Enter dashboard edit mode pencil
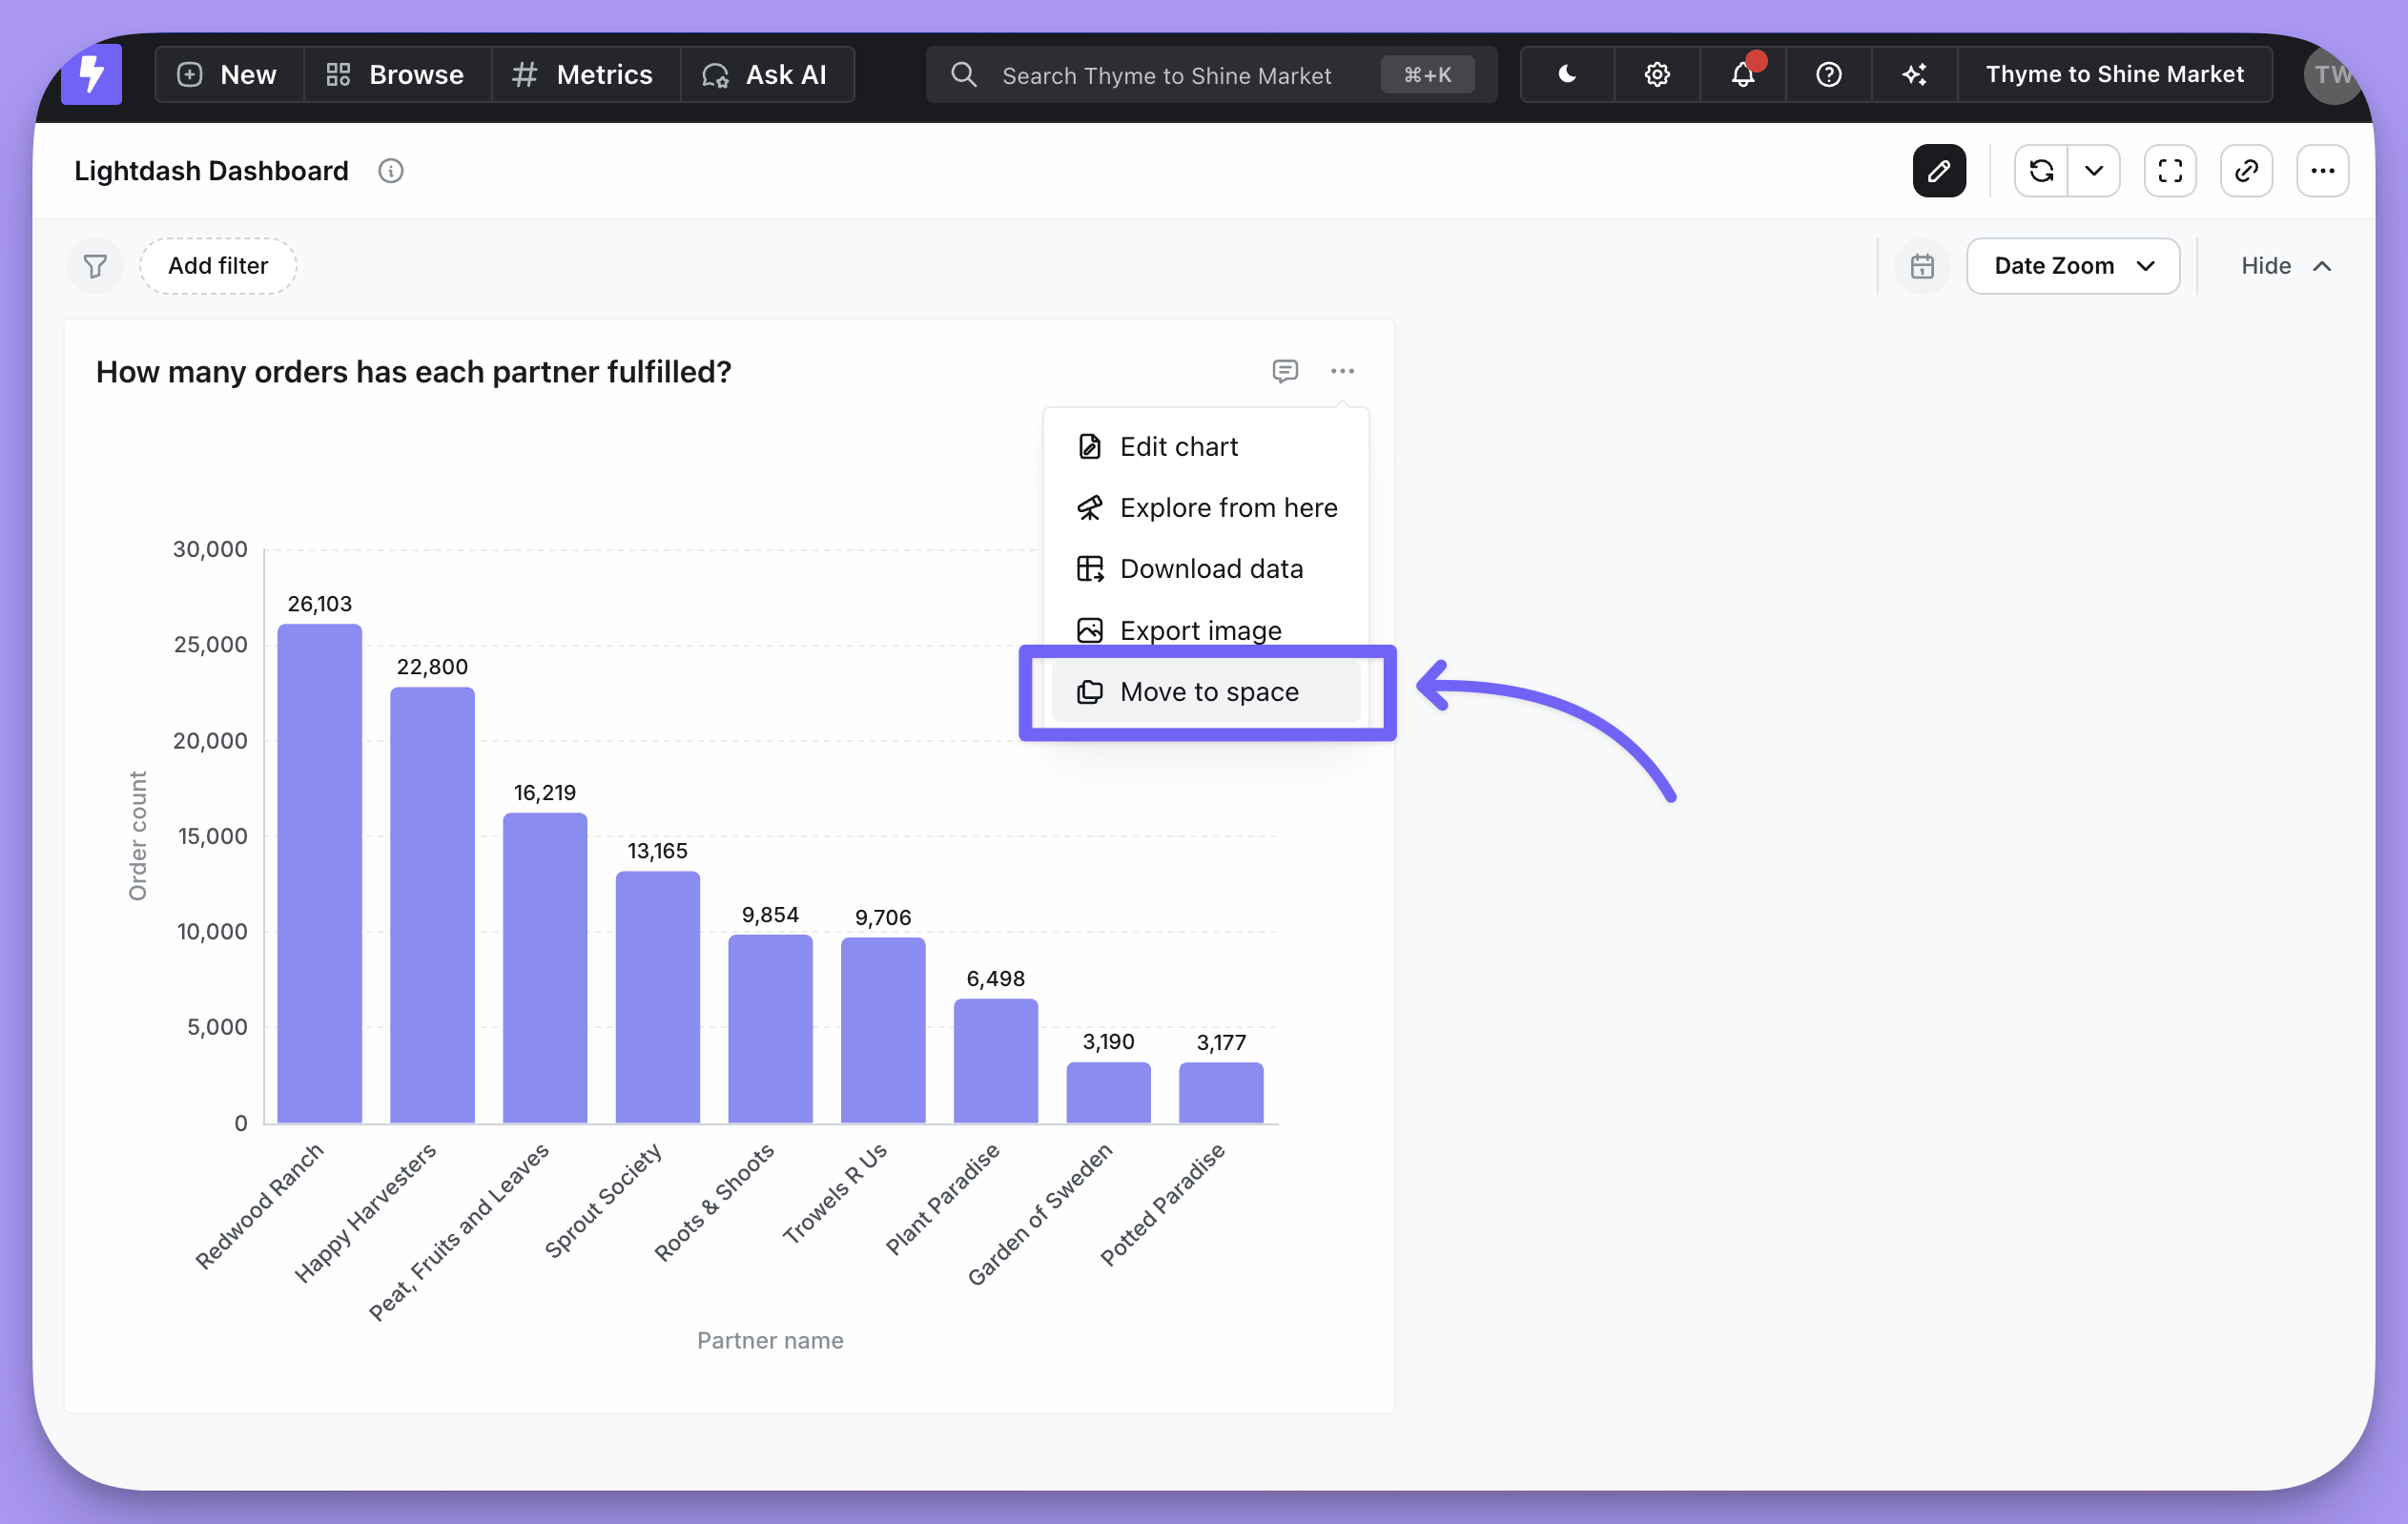 click(x=1938, y=171)
